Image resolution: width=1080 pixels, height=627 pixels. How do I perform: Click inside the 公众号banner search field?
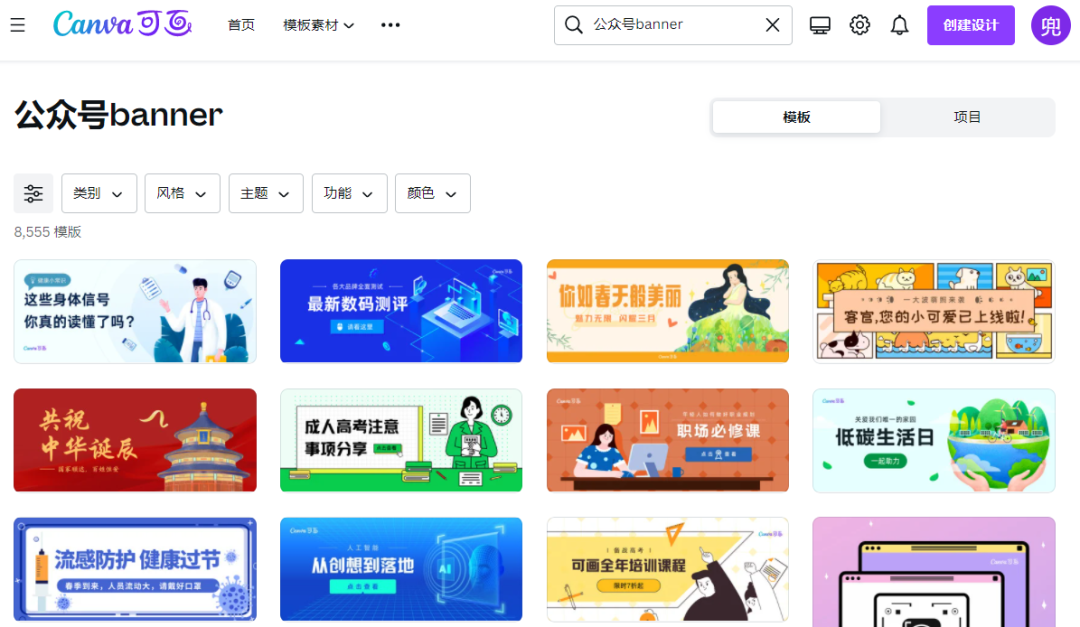[x=660, y=25]
